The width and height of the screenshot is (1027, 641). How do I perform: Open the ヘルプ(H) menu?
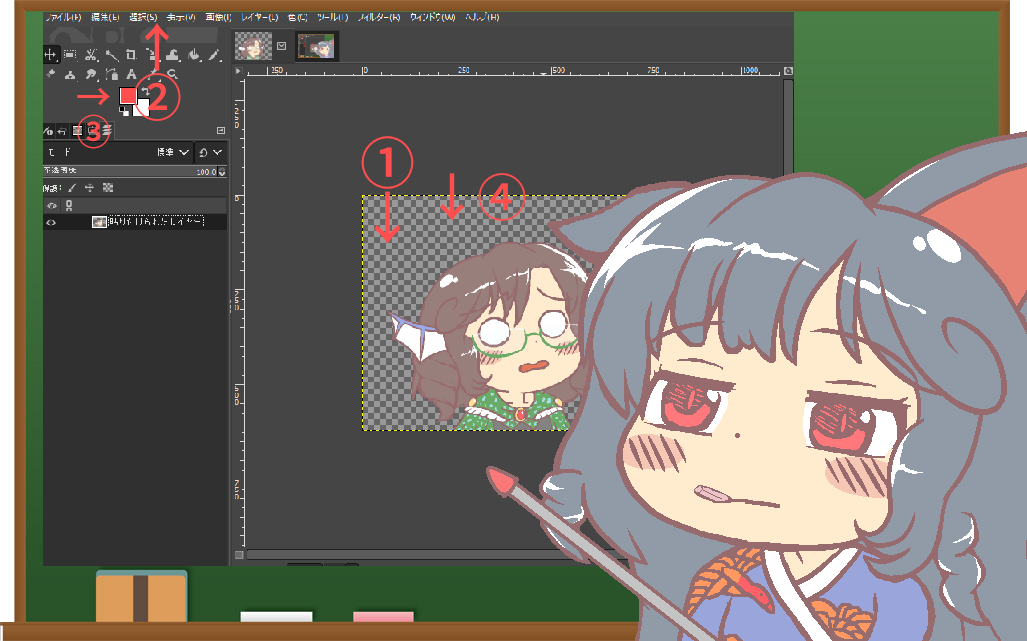[482, 17]
